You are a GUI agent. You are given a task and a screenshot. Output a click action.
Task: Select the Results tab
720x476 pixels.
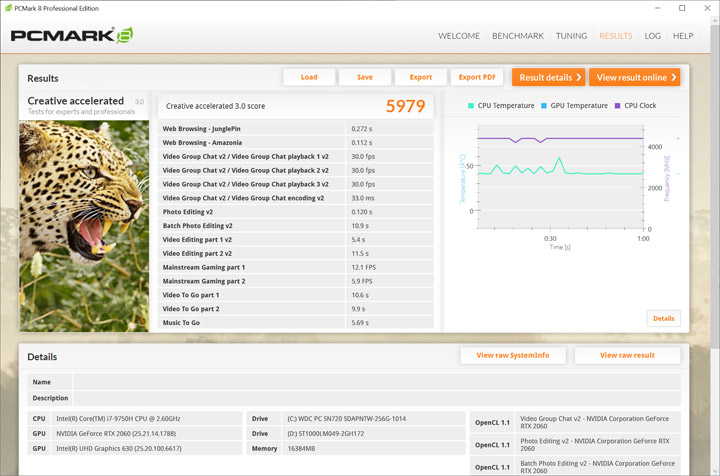pos(615,36)
